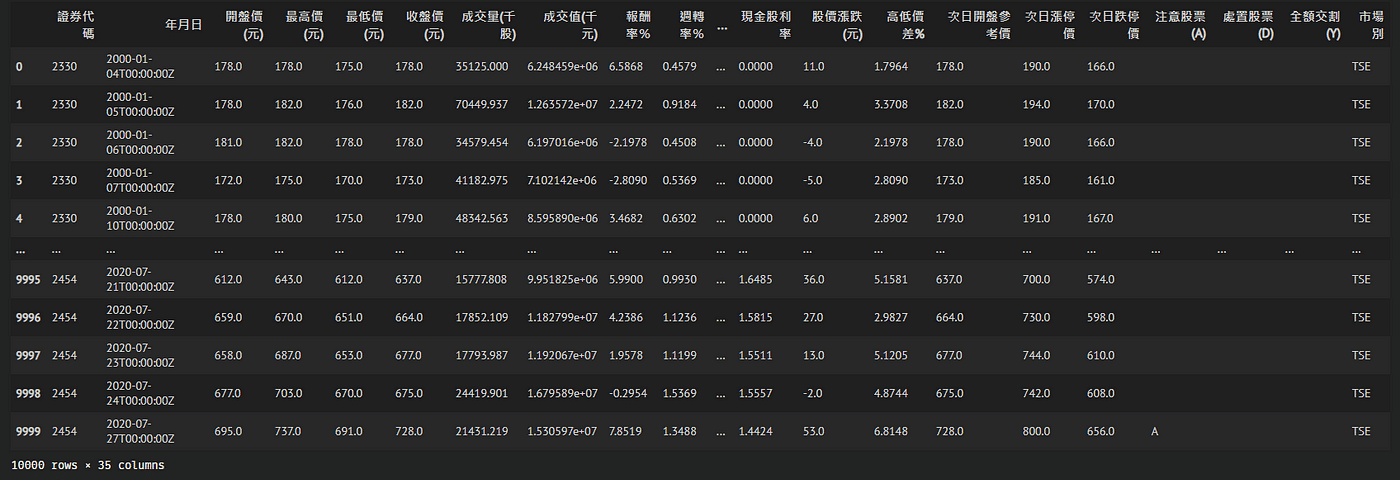
Task: Select row index 9995
Action: click(28, 280)
